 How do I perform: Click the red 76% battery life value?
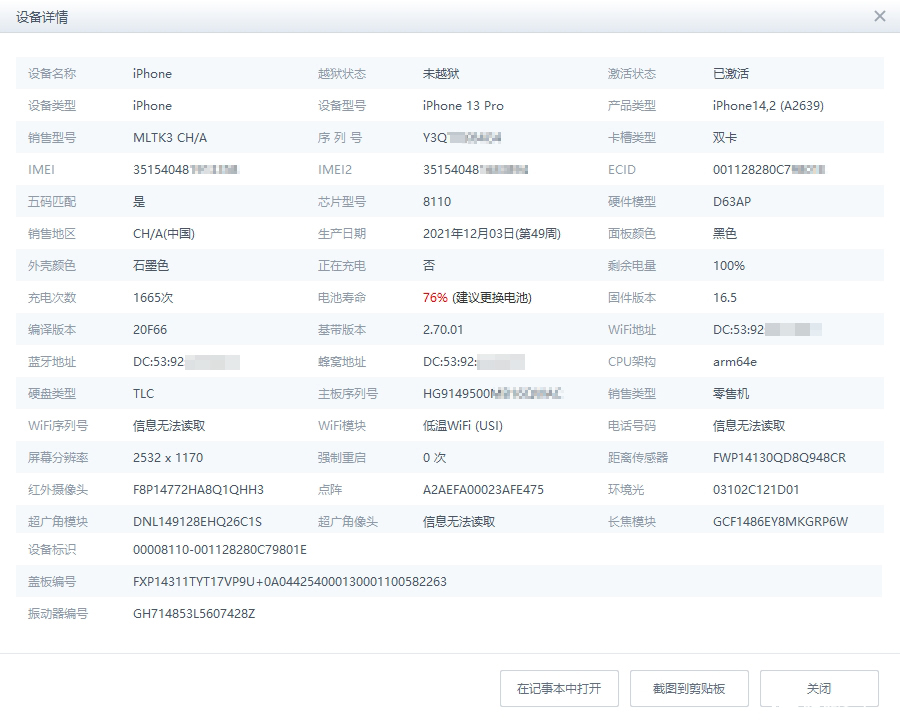pos(435,298)
